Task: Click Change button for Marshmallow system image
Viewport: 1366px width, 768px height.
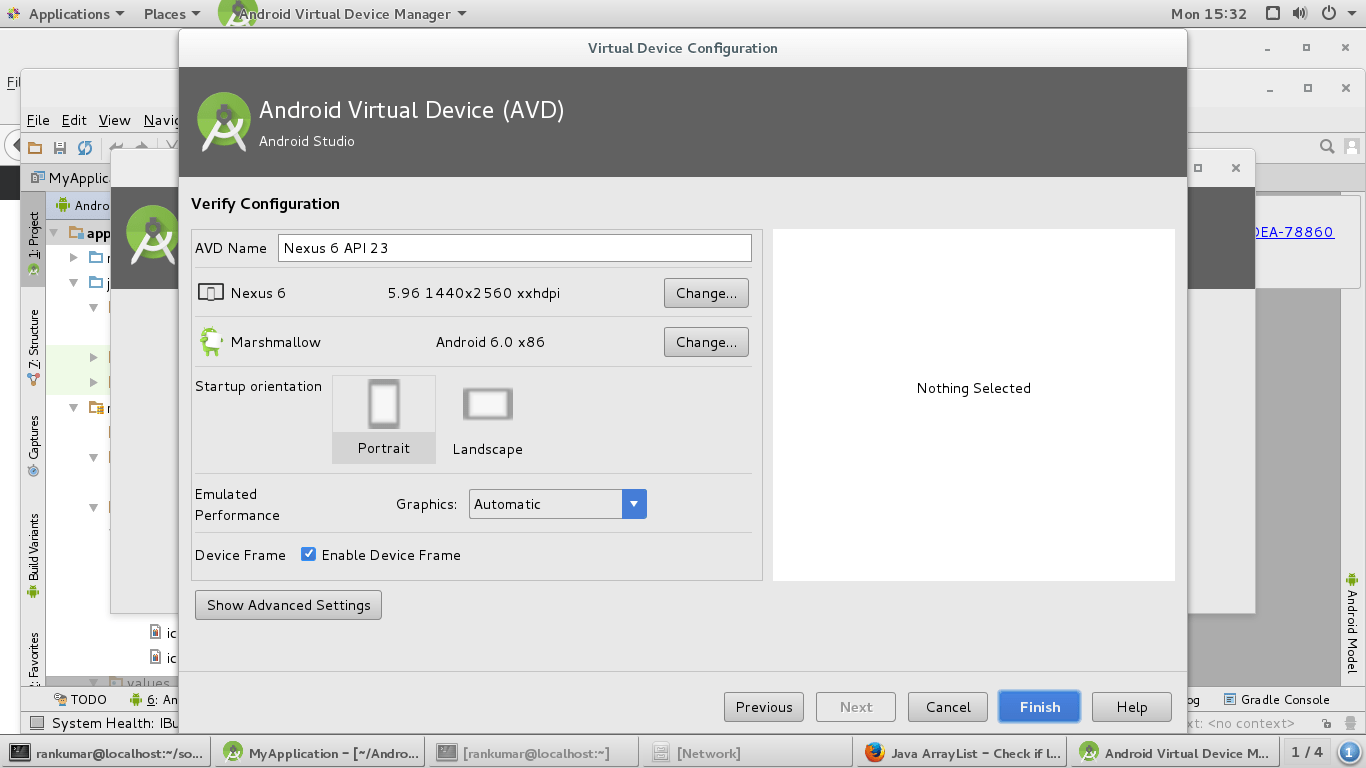Action: pyautogui.click(x=706, y=342)
